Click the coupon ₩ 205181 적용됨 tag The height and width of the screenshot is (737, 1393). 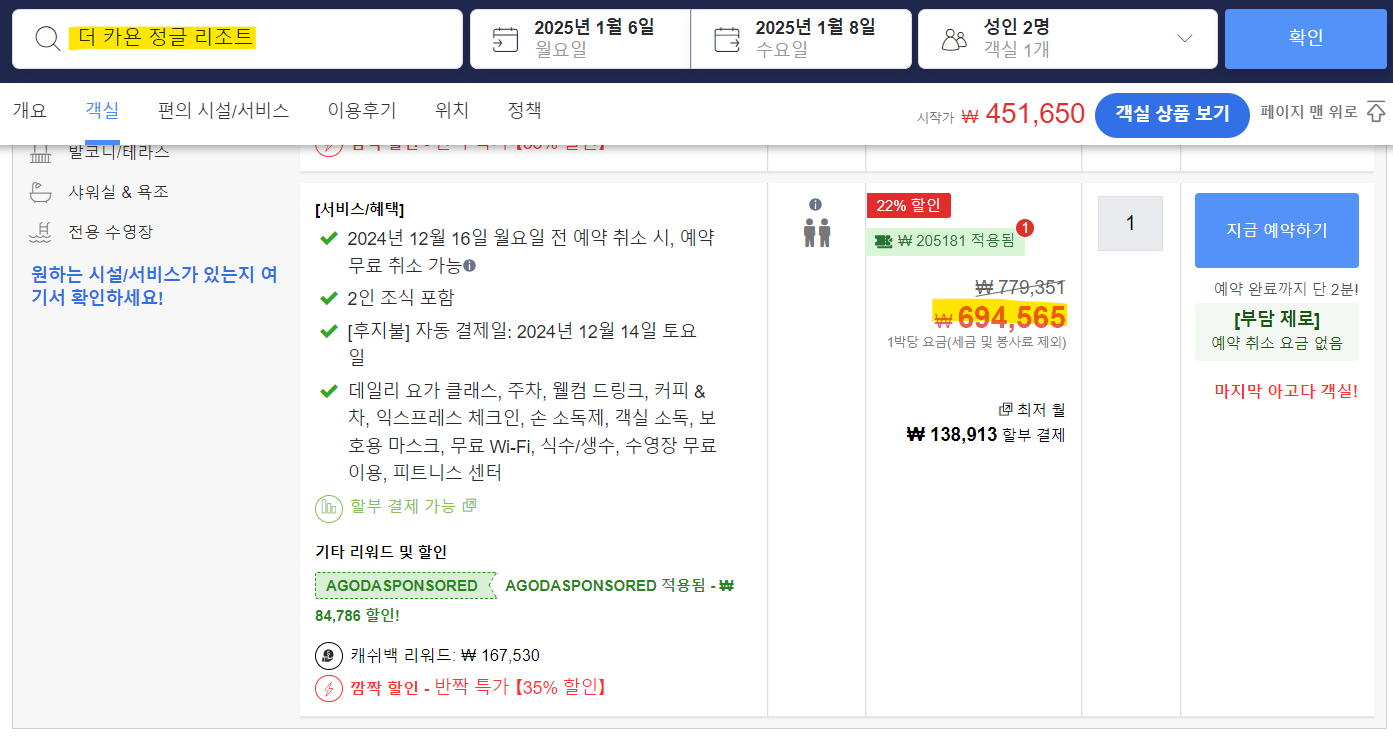tap(945, 241)
